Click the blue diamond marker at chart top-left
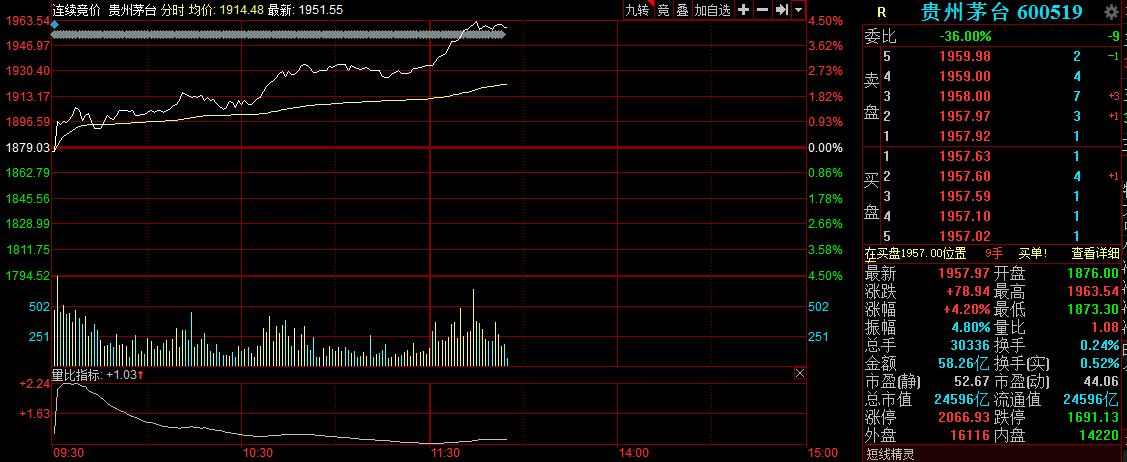 pos(55,24)
